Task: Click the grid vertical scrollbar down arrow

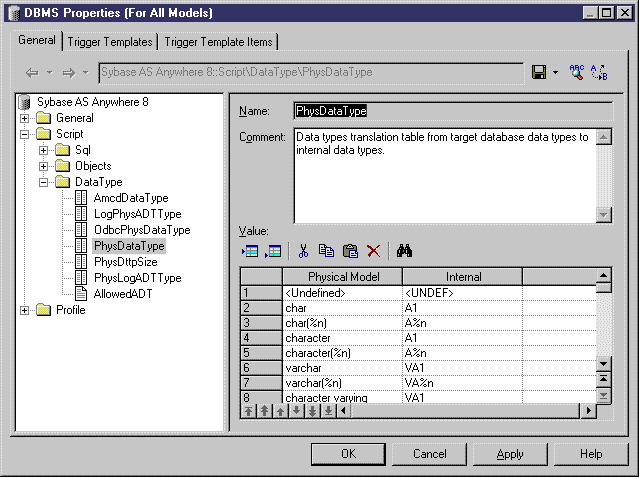Action: point(603,363)
